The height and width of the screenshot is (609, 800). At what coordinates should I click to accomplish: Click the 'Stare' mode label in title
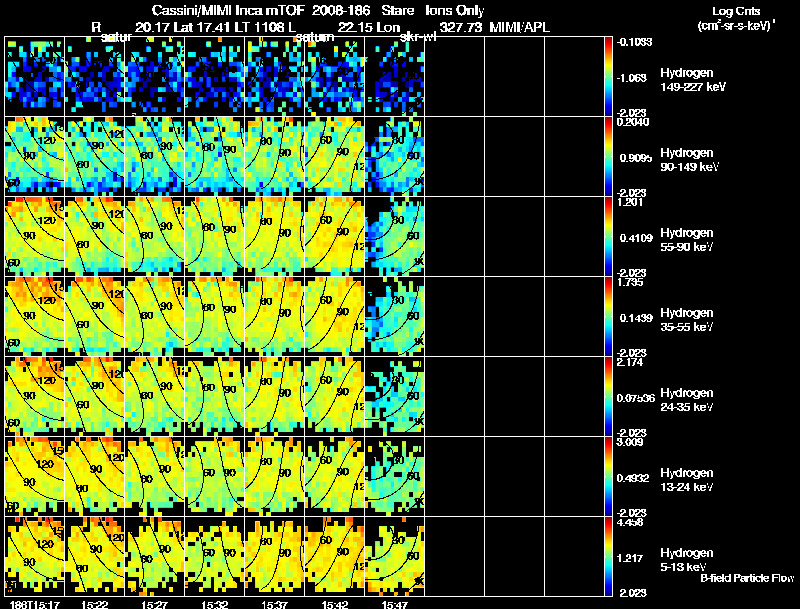coord(397,11)
